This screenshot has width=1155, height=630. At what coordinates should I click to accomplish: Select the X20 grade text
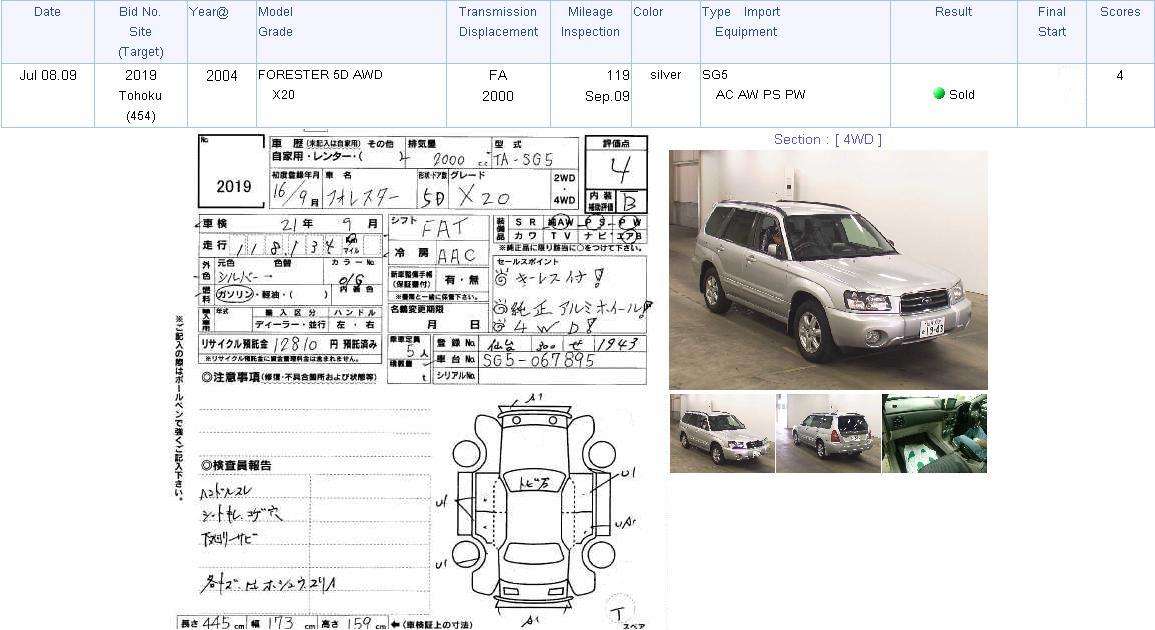(x=283, y=95)
